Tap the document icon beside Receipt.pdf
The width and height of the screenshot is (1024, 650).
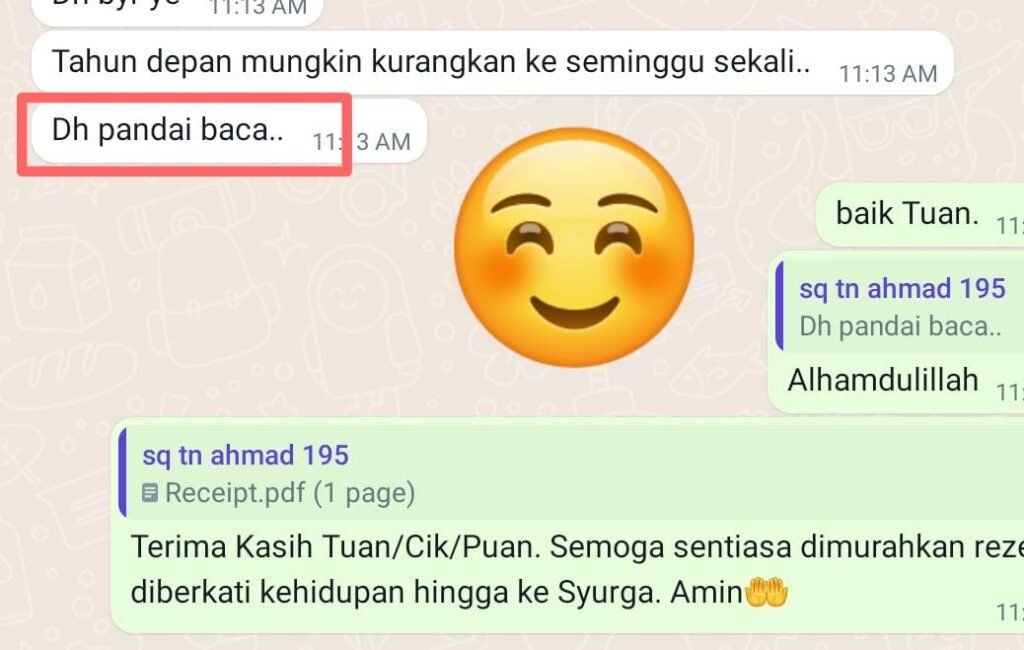point(150,493)
